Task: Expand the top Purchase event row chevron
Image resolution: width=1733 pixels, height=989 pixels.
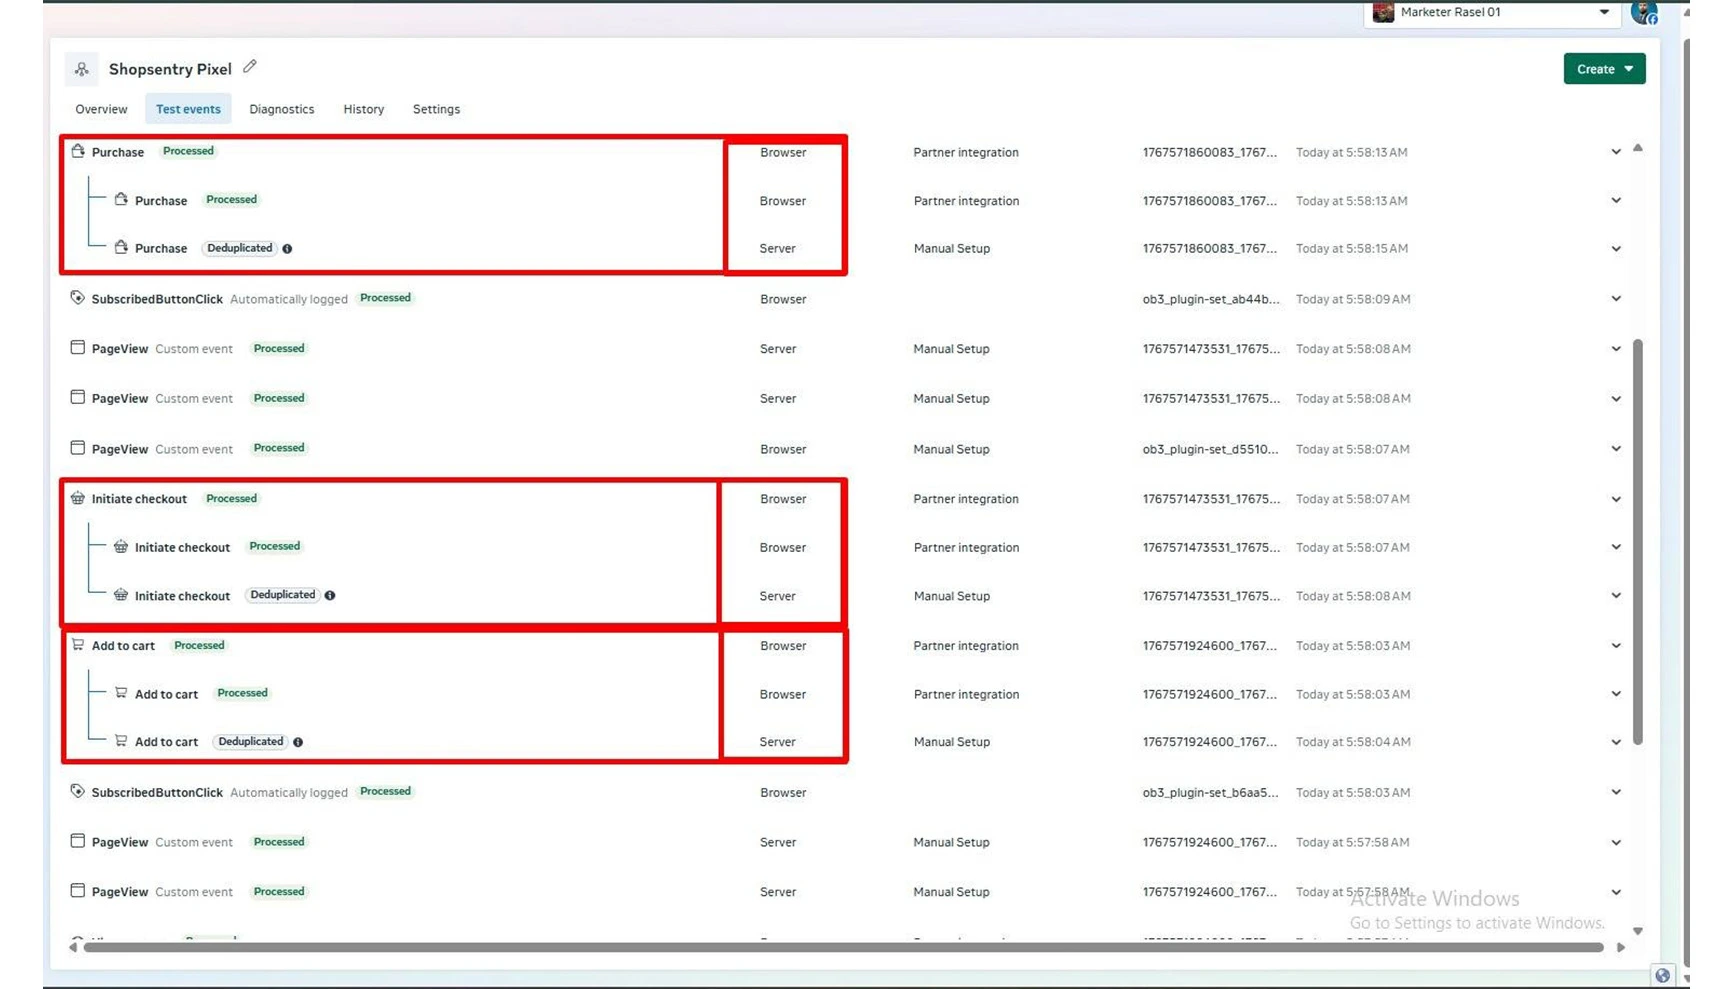Action: [x=1616, y=152]
